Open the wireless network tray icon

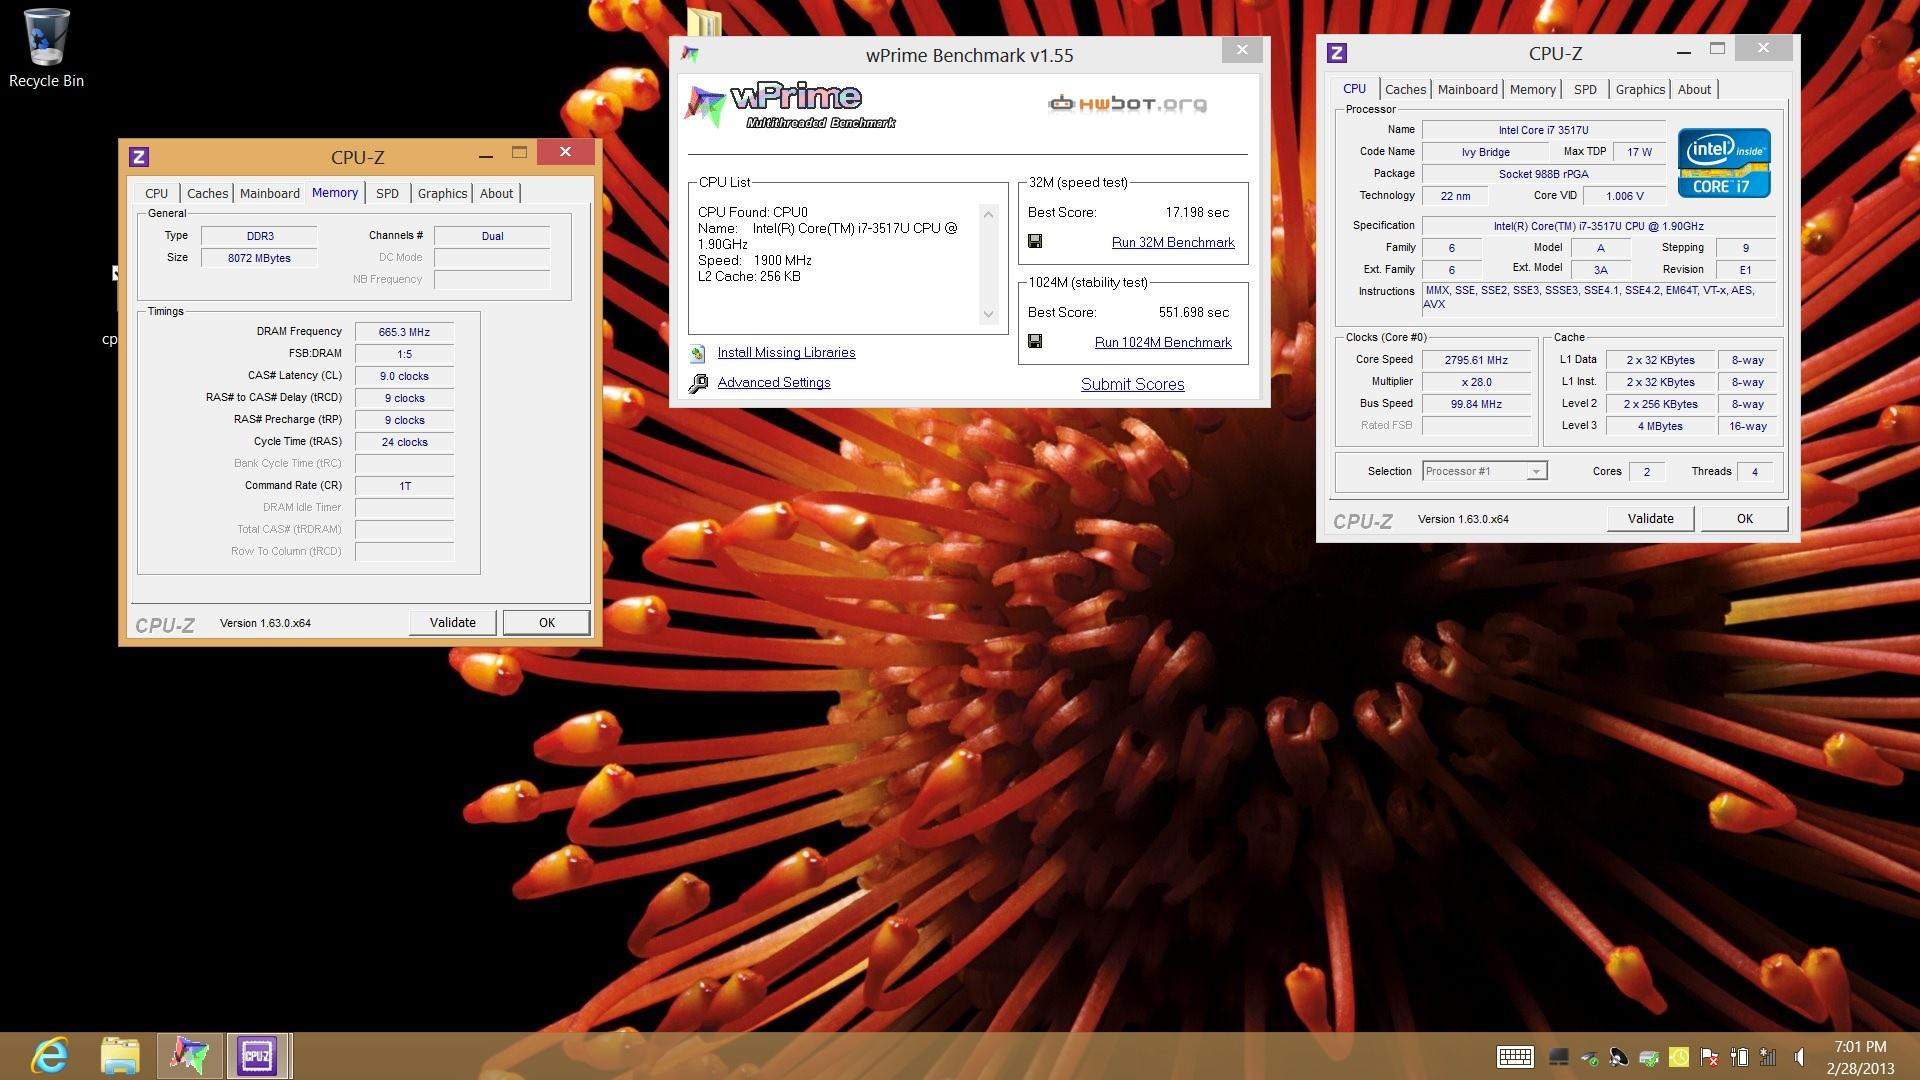(1768, 1057)
